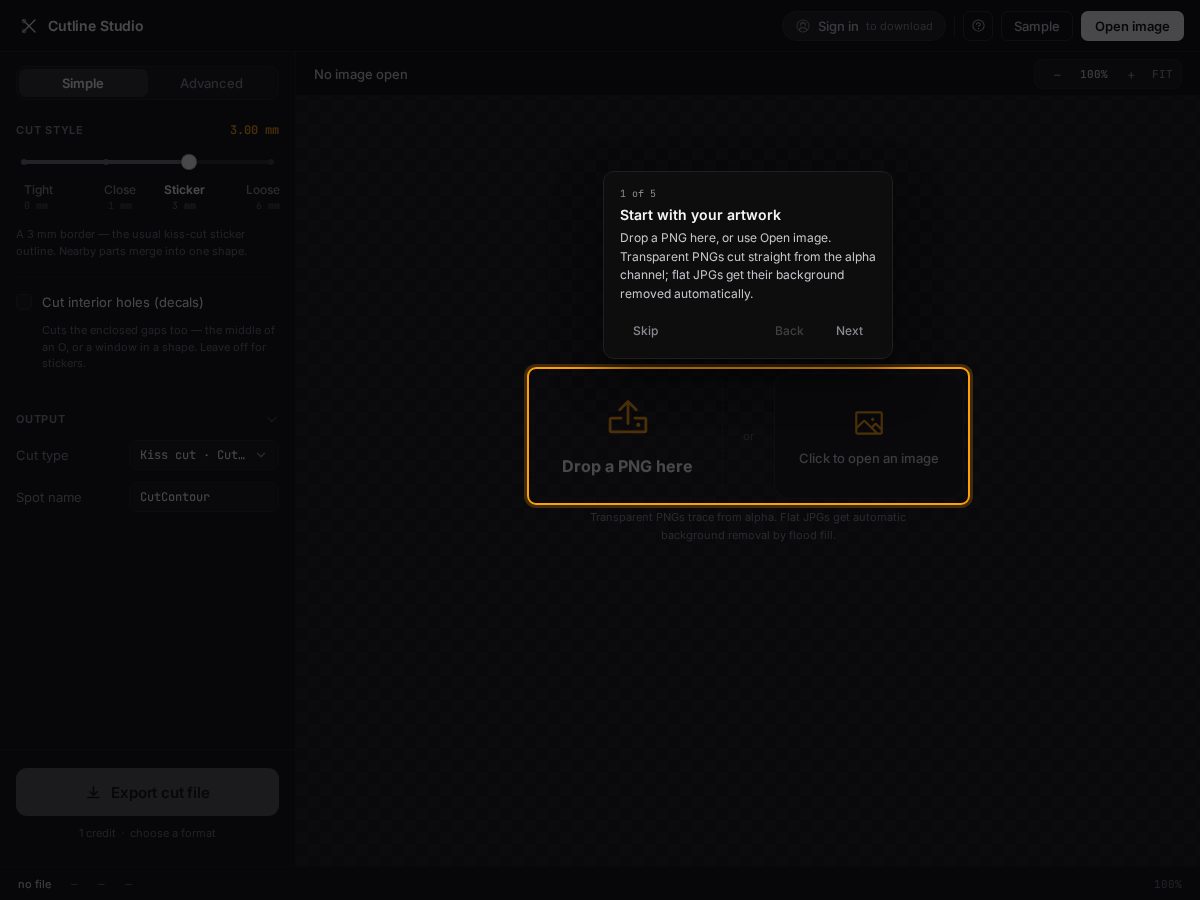Click the user icon beside Sign in
The image size is (1200, 900).
point(803,26)
